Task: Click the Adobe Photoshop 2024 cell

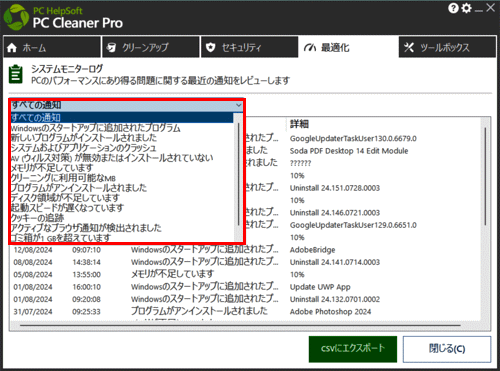Action: point(330,311)
